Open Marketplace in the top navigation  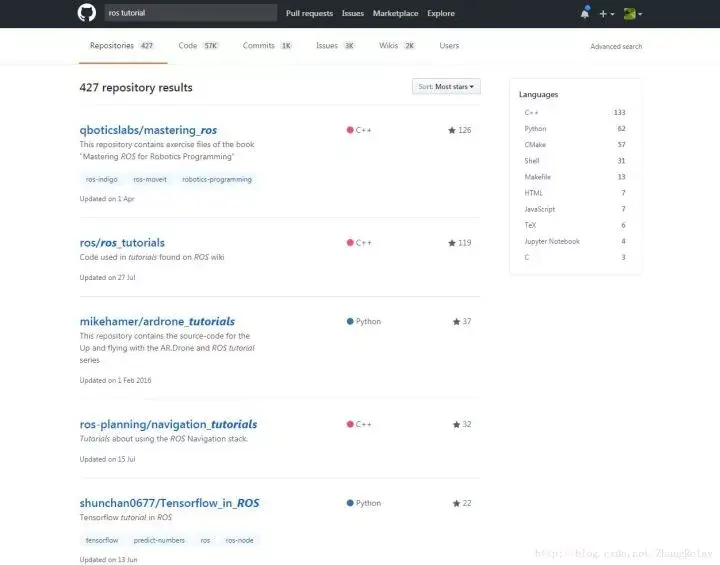coord(395,14)
